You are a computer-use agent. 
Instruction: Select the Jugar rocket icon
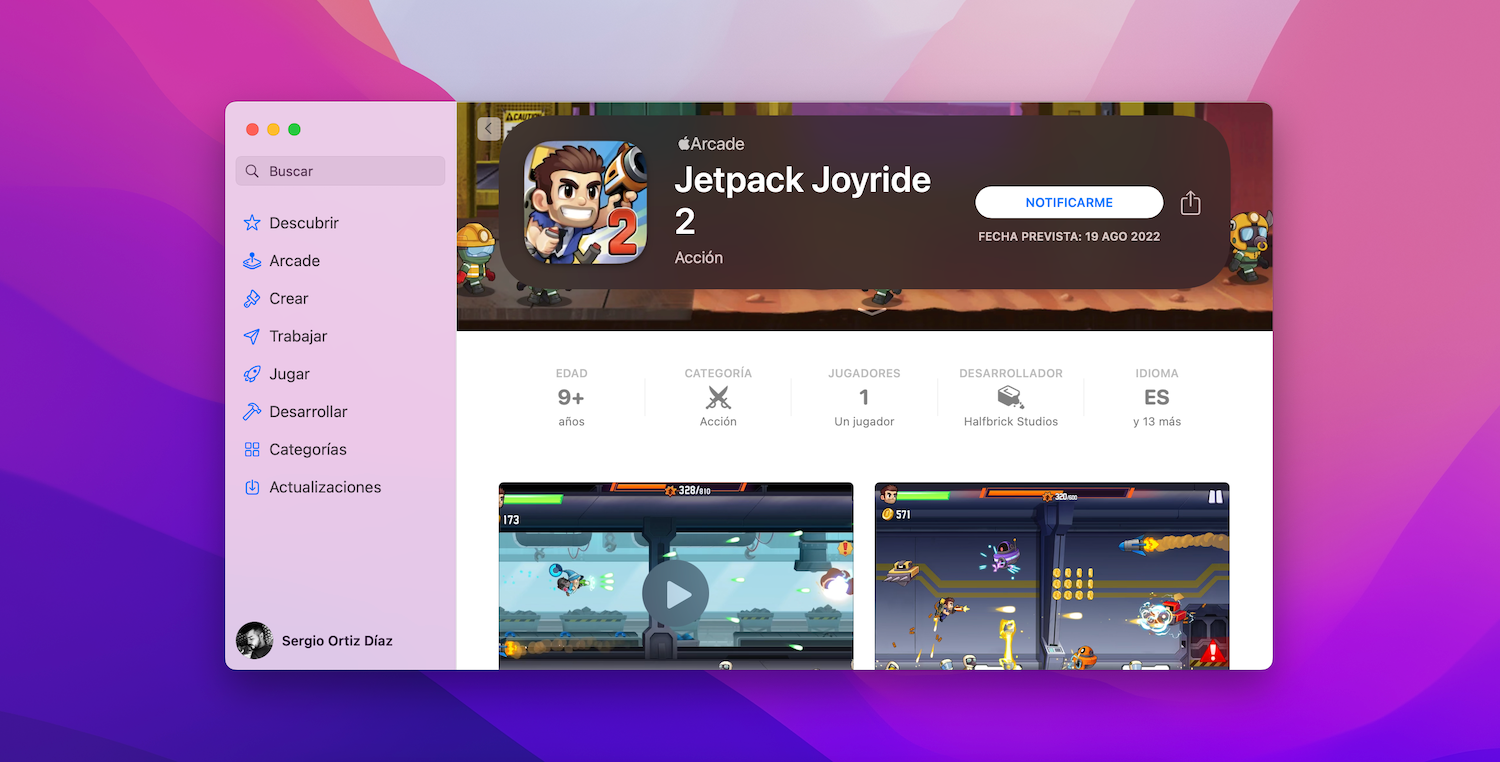(252, 373)
